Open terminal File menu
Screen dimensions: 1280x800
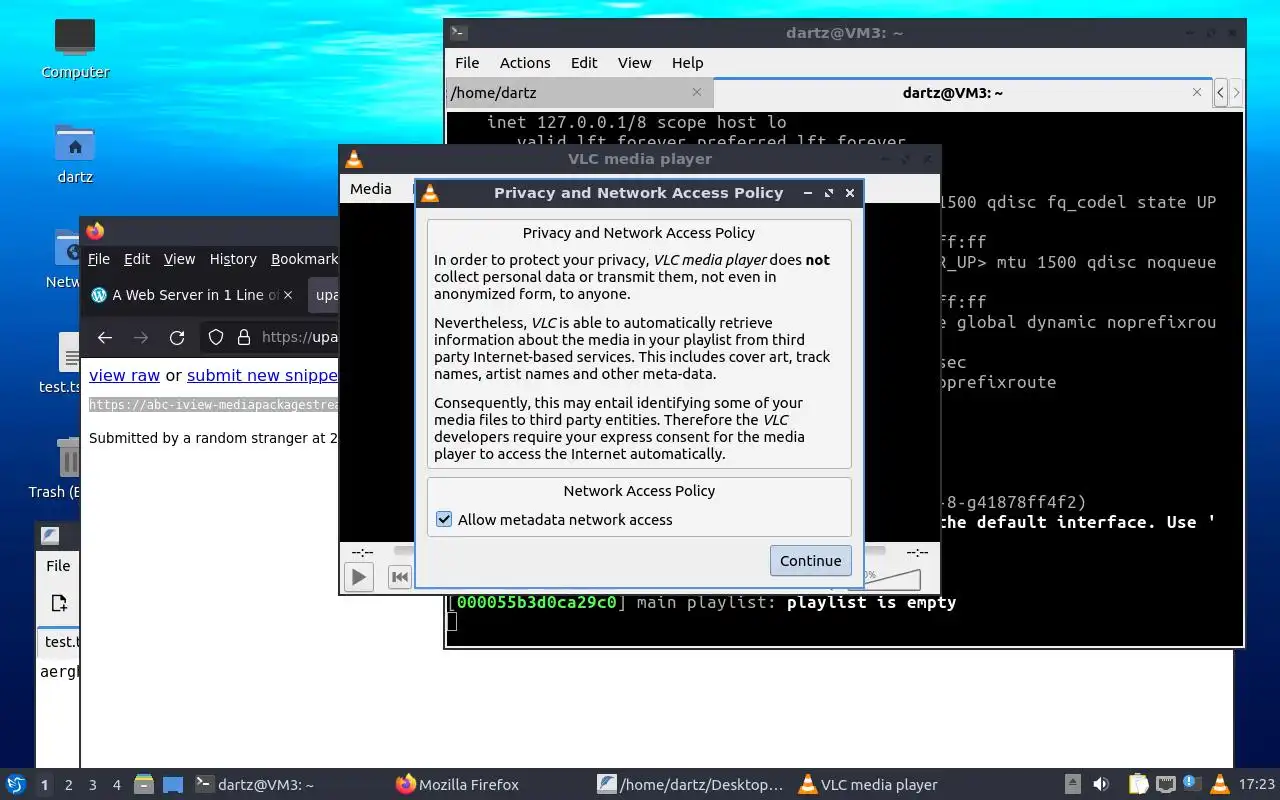tap(467, 62)
